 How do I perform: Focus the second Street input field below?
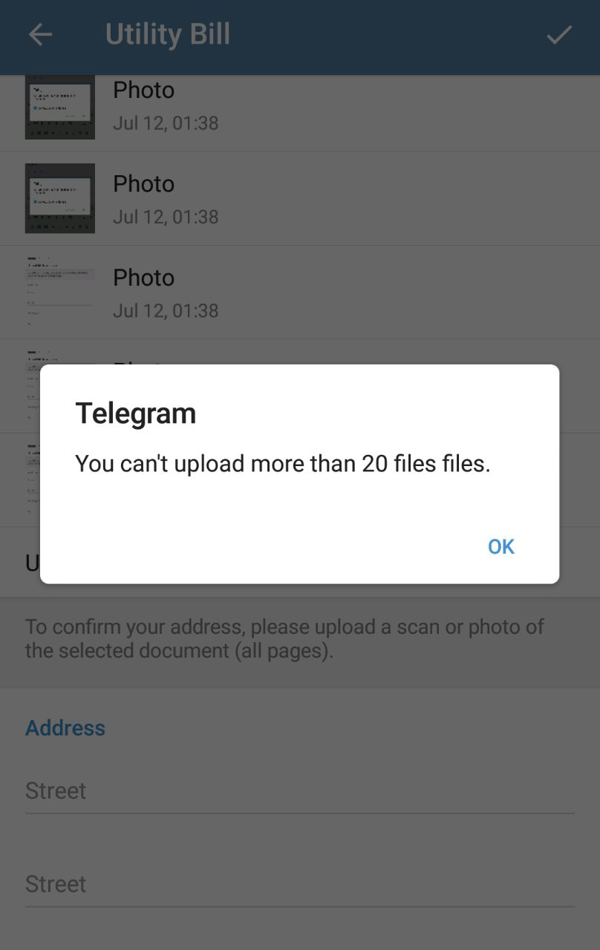point(299,884)
